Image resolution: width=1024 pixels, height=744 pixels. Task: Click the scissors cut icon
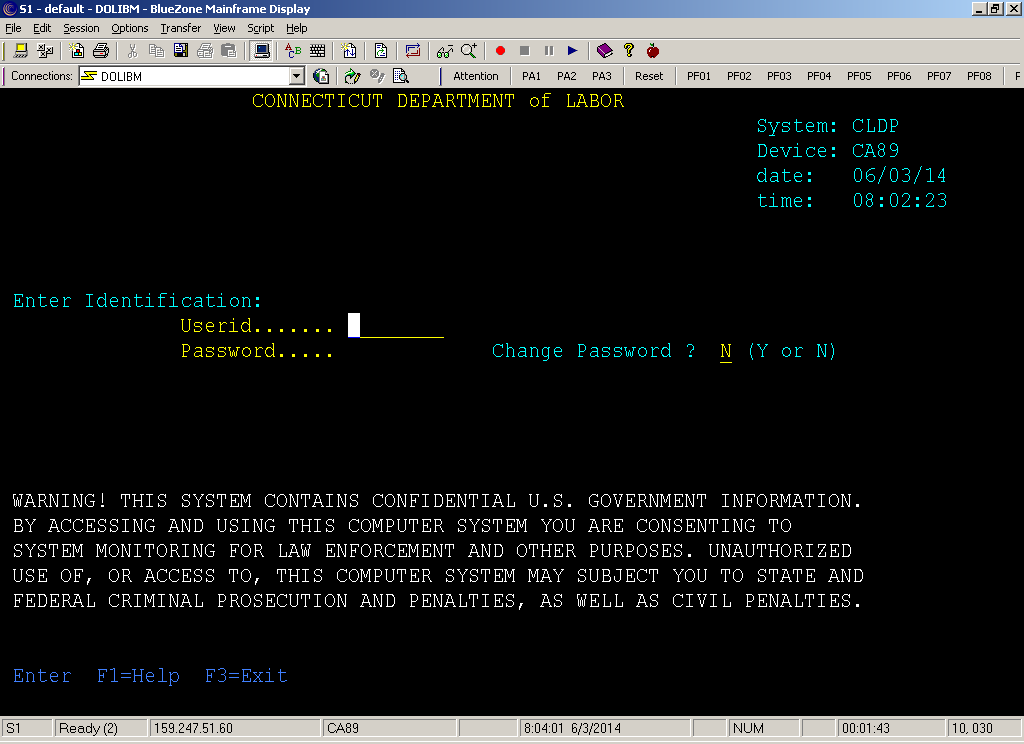[x=132, y=50]
